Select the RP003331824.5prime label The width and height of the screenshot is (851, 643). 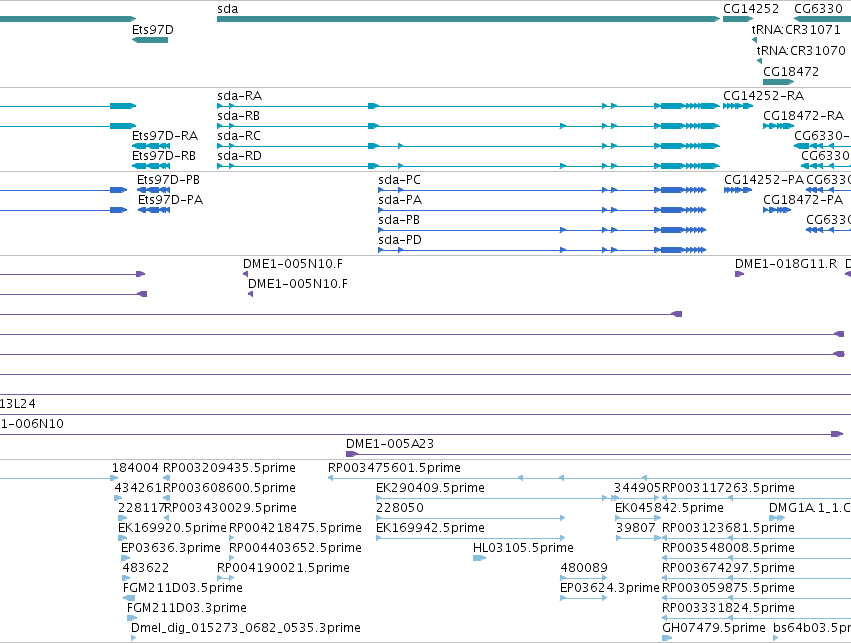pyautogui.click(x=728, y=608)
